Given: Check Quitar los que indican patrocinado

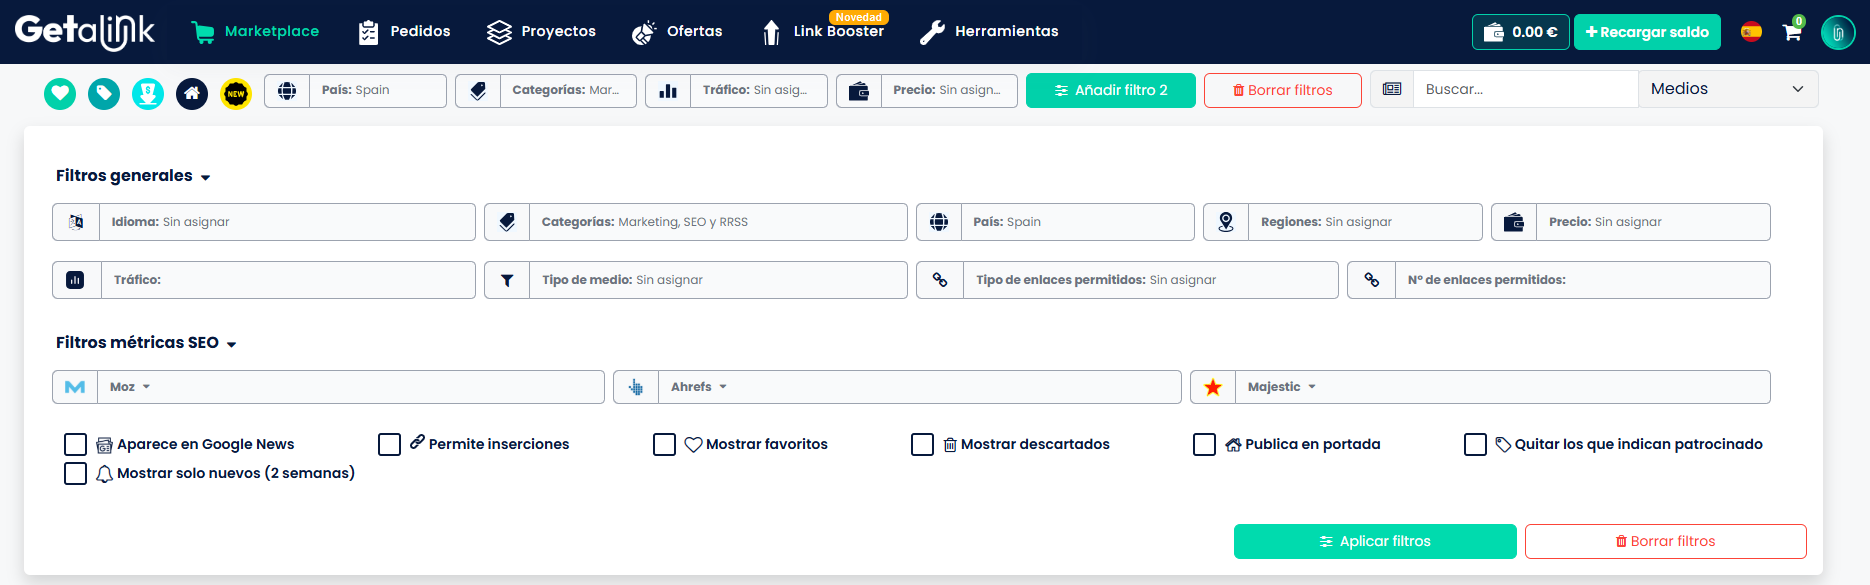Looking at the screenshot, I should click(1475, 444).
